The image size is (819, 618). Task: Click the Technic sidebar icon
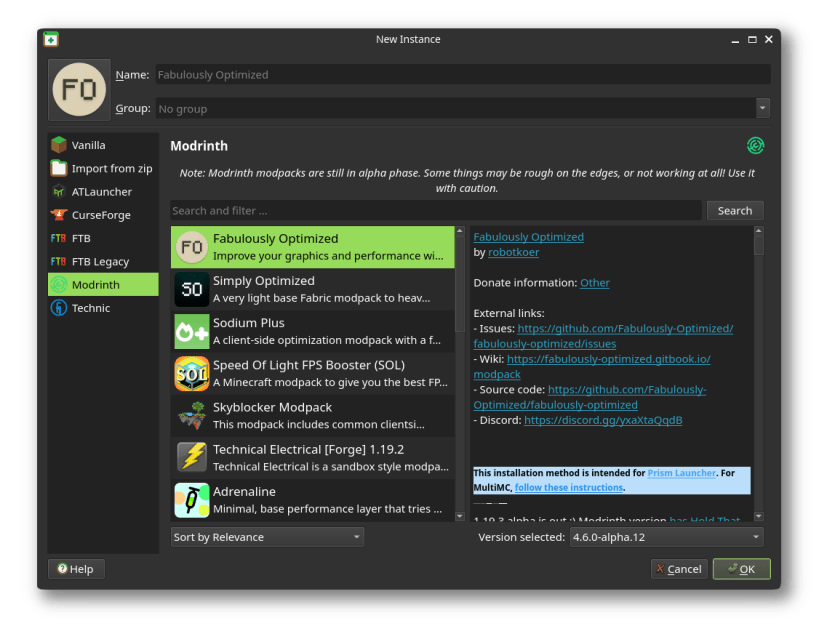click(x=59, y=308)
